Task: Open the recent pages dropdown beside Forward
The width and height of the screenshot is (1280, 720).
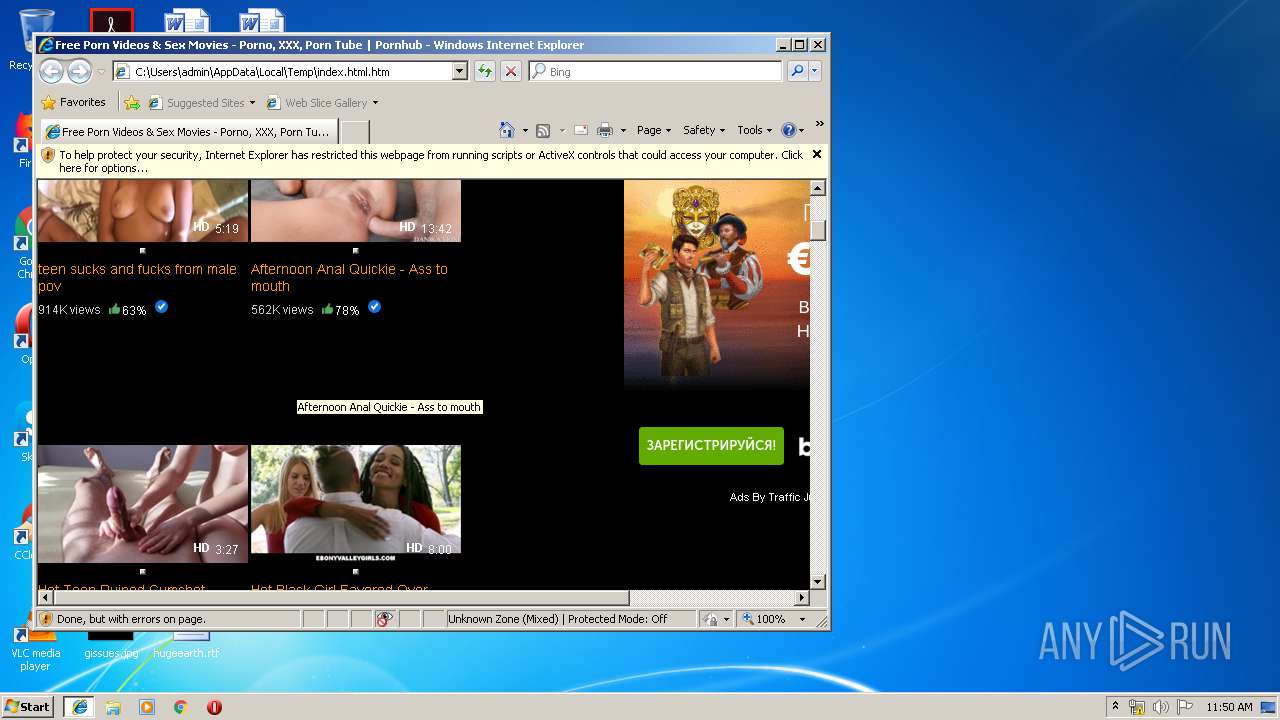Action: pos(101,72)
